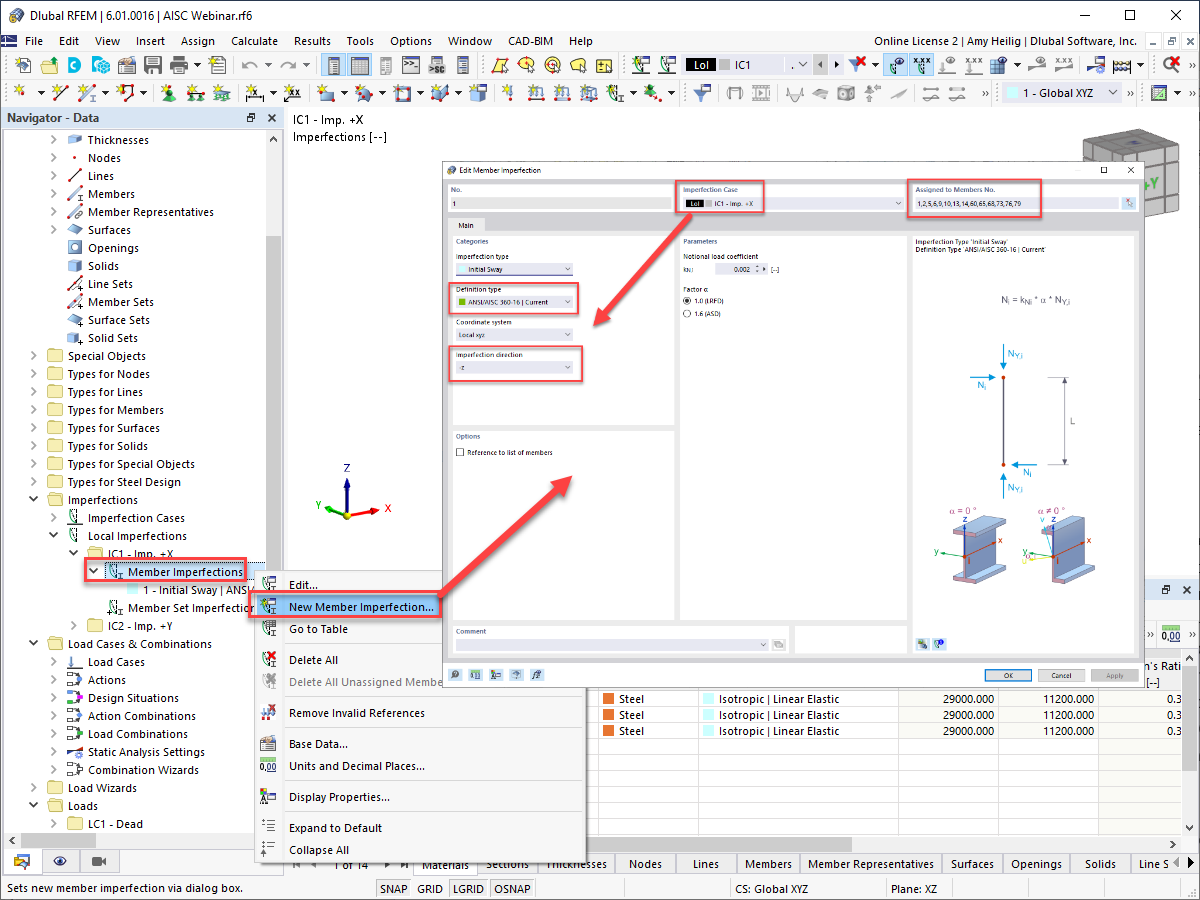1200x900 pixels.
Task: Toggle SNAP in the status bar
Action: [394, 888]
